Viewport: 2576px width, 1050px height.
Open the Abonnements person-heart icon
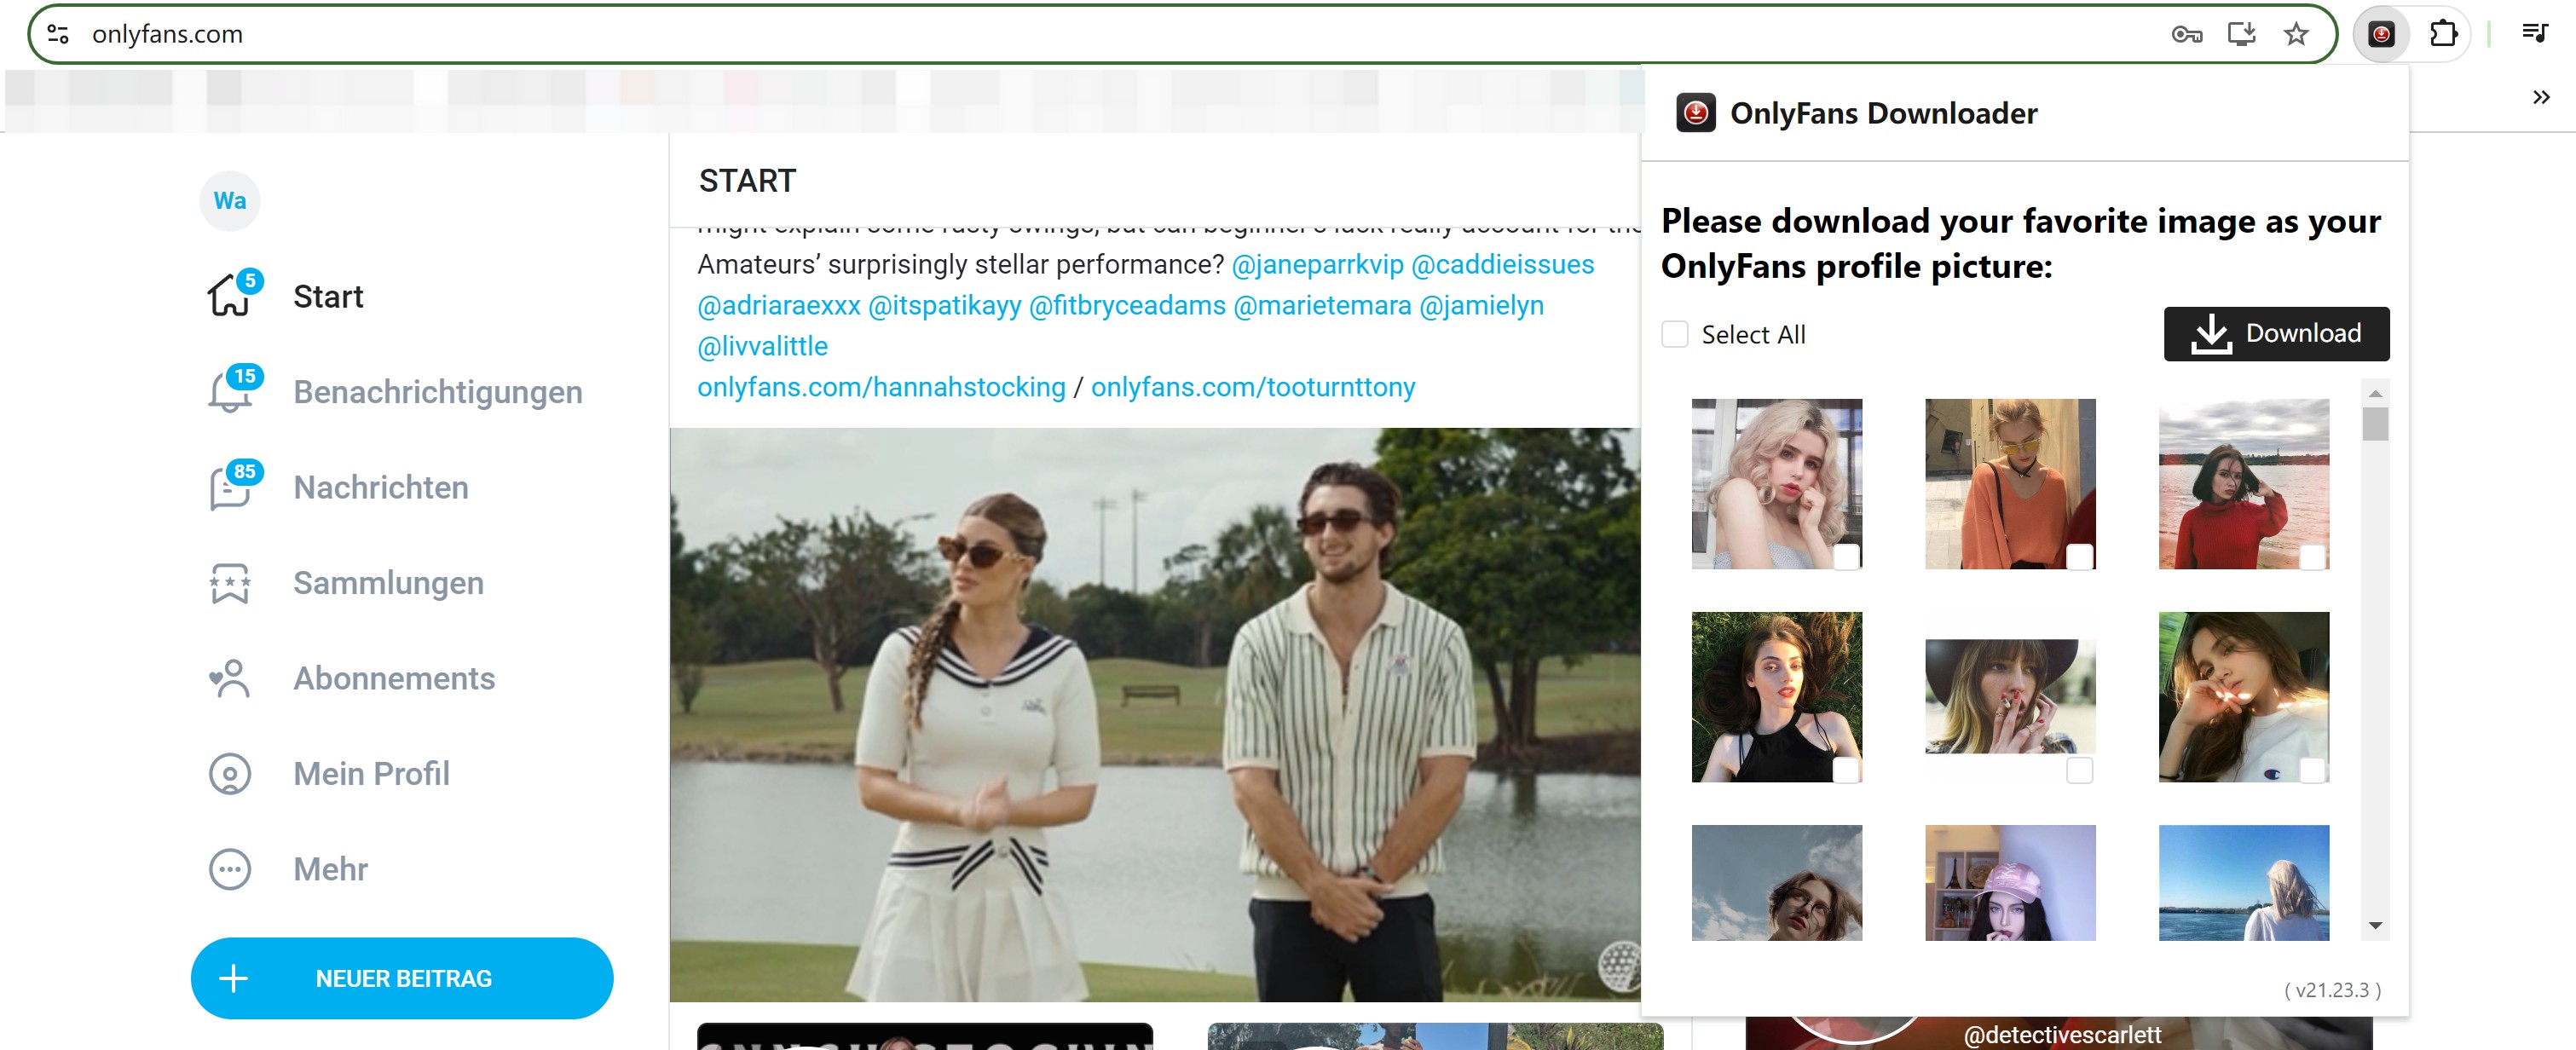(230, 678)
